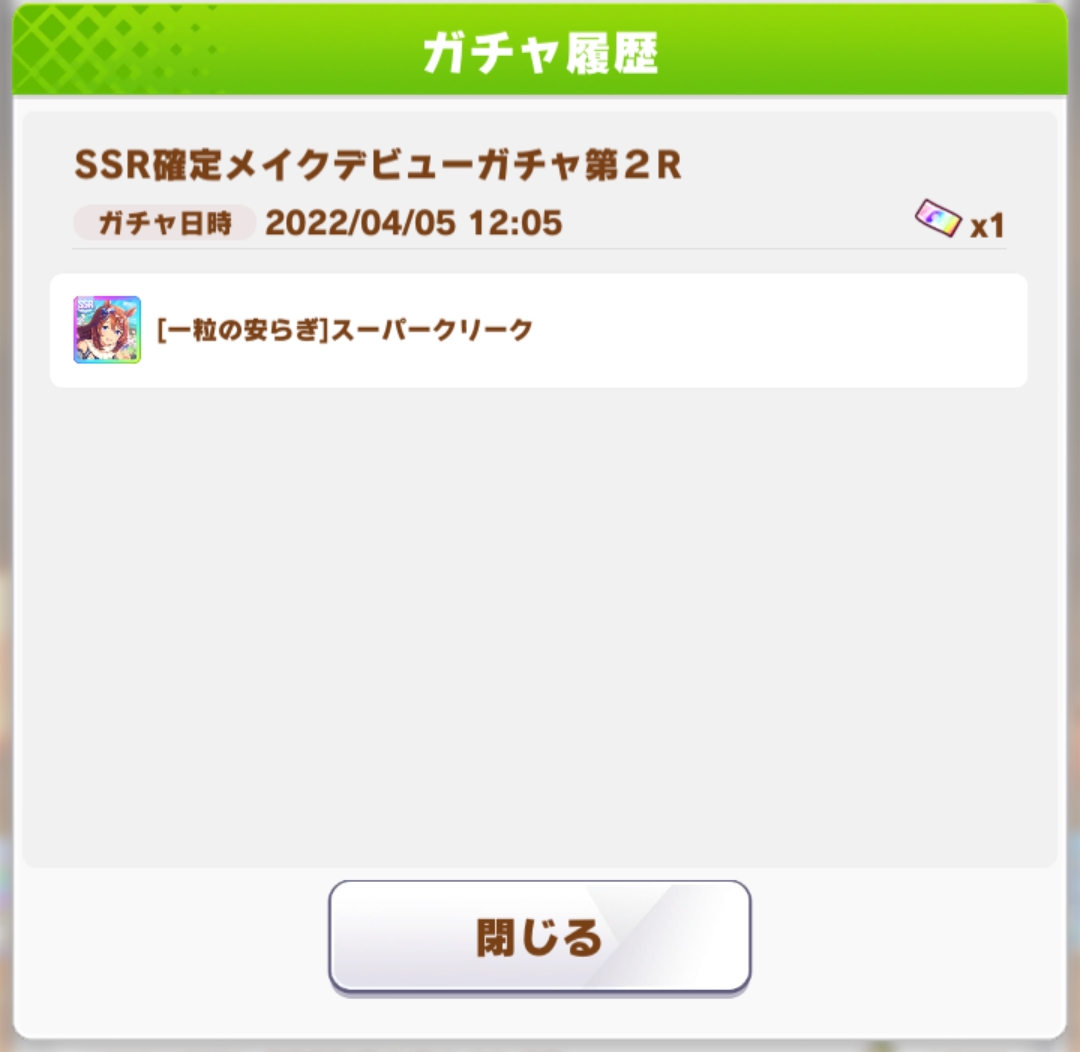Click SSR確定 at start of gacha name

147,165
